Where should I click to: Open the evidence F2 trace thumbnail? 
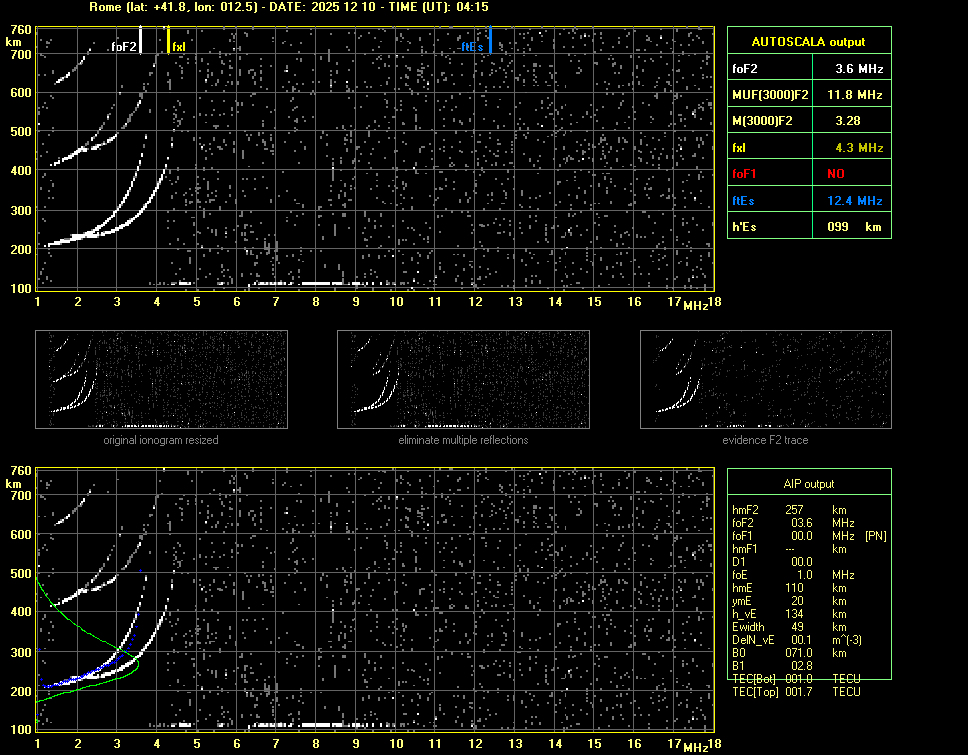[x=765, y=380]
